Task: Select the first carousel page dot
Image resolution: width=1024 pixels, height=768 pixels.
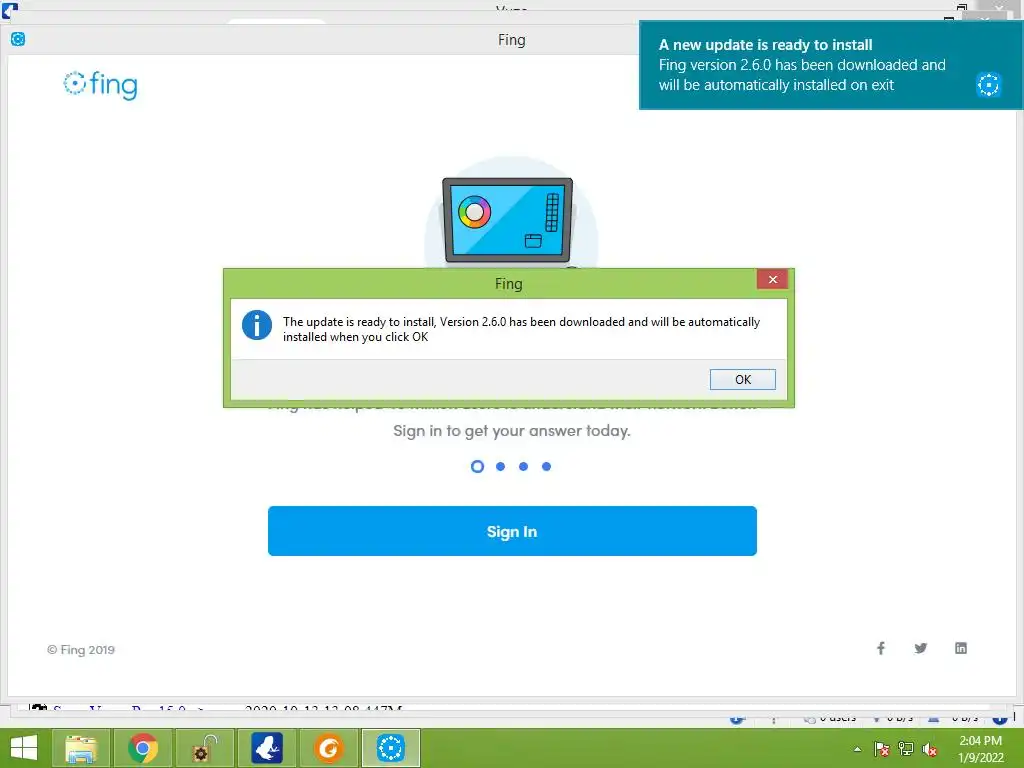Action: (477, 466)
